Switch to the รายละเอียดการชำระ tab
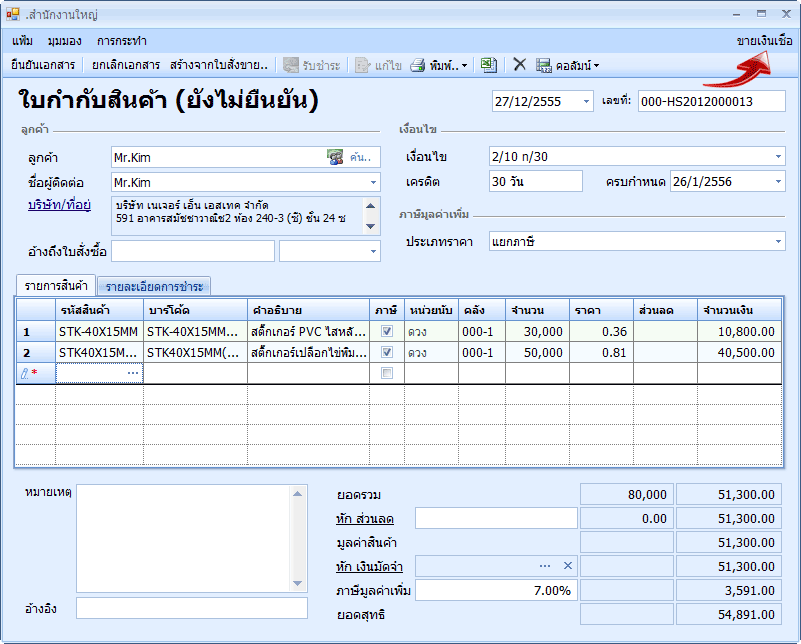Image resolution: width=801 pixels, height=644 pixels. 154,287
